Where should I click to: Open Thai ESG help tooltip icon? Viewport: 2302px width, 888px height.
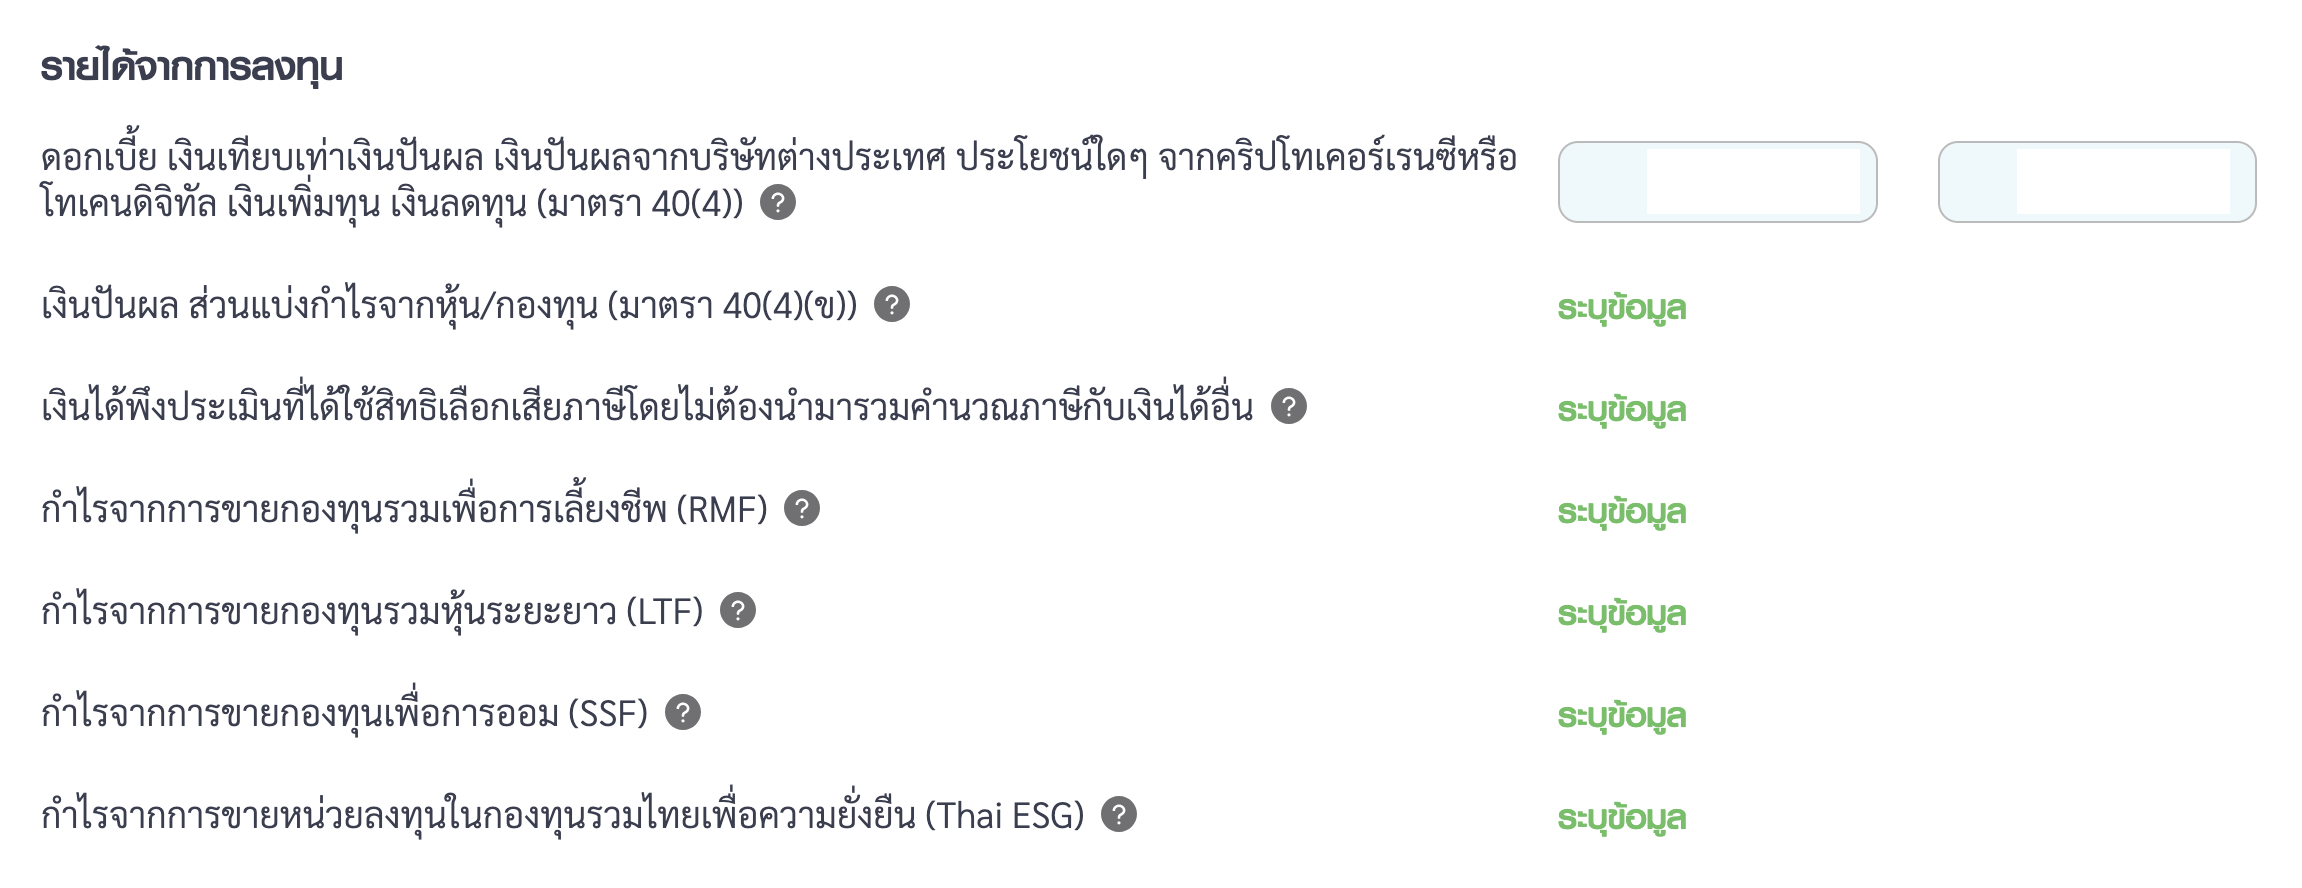tap(1119, 814)
